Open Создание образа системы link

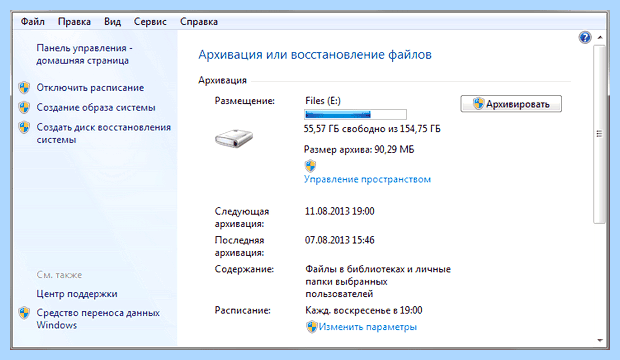point(96,107)
